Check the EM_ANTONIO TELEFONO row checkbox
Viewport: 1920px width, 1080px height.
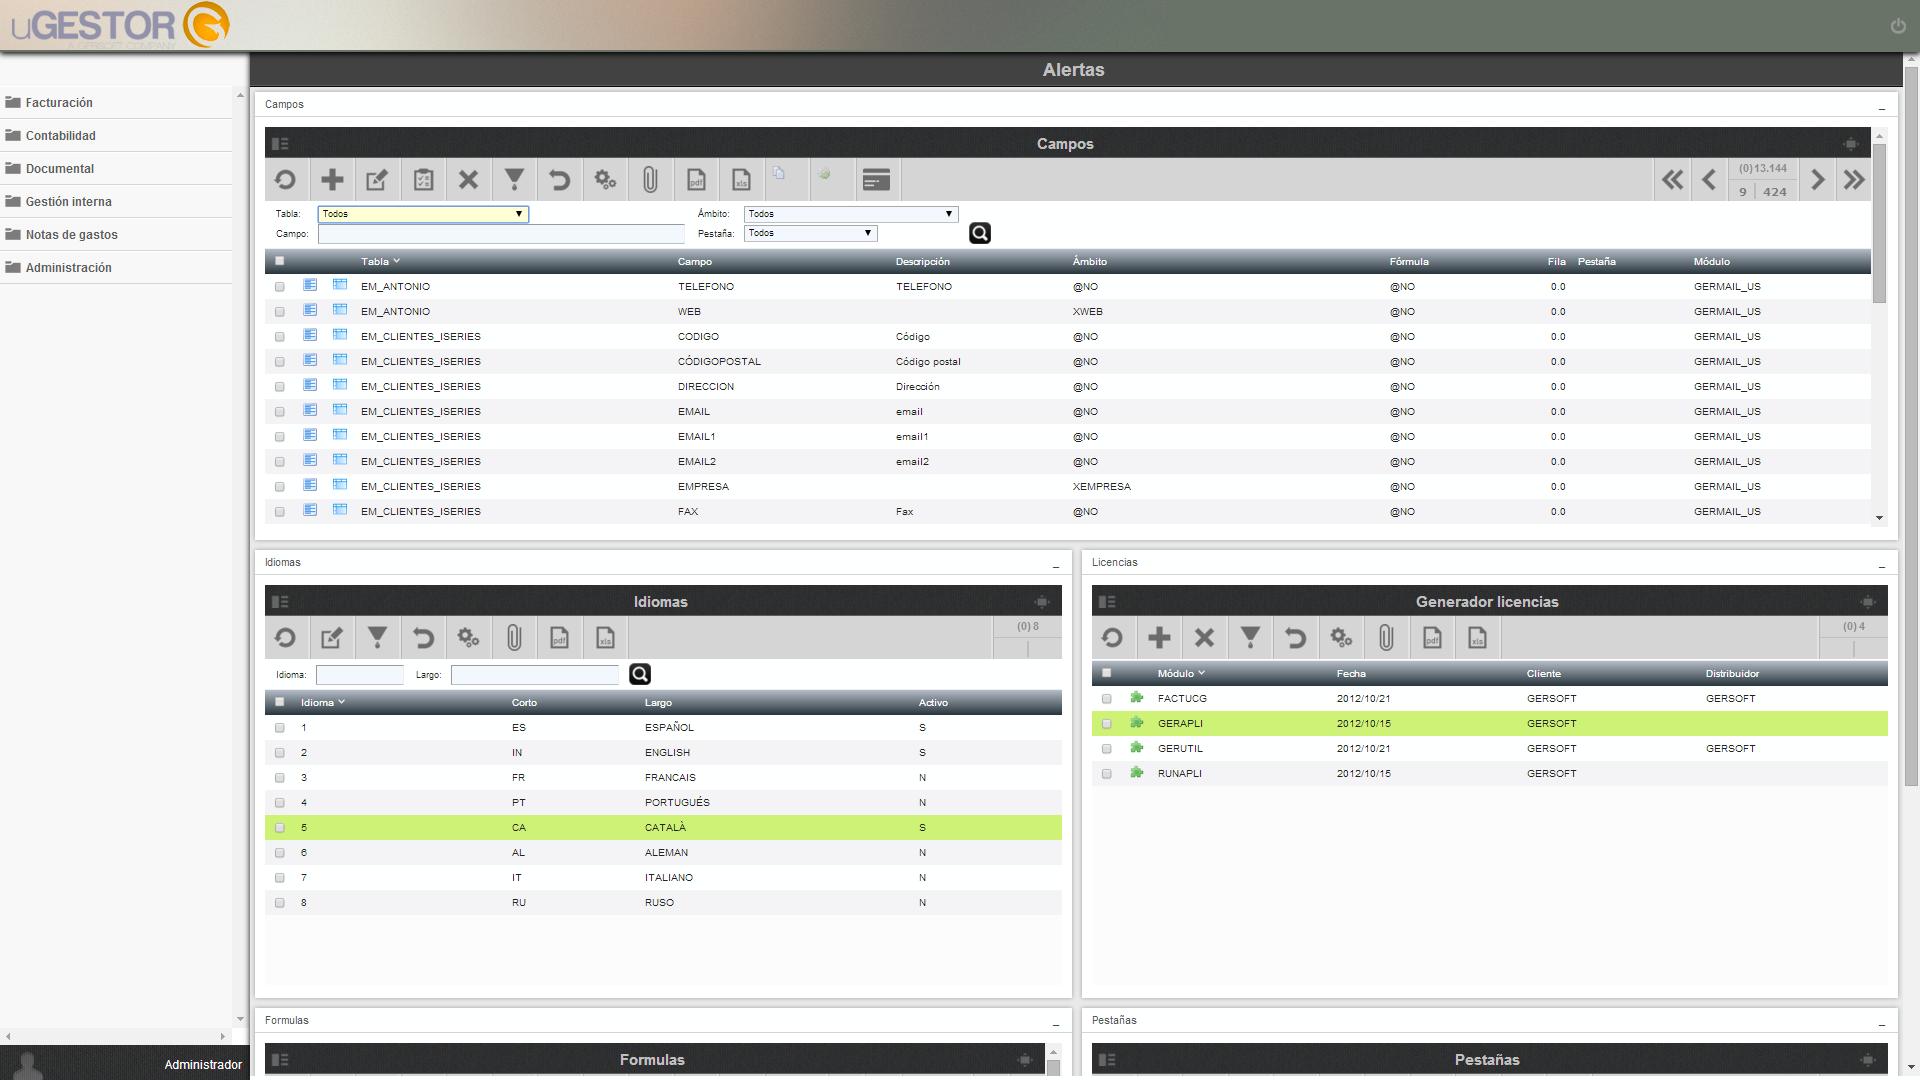click(x=280, y=287)
